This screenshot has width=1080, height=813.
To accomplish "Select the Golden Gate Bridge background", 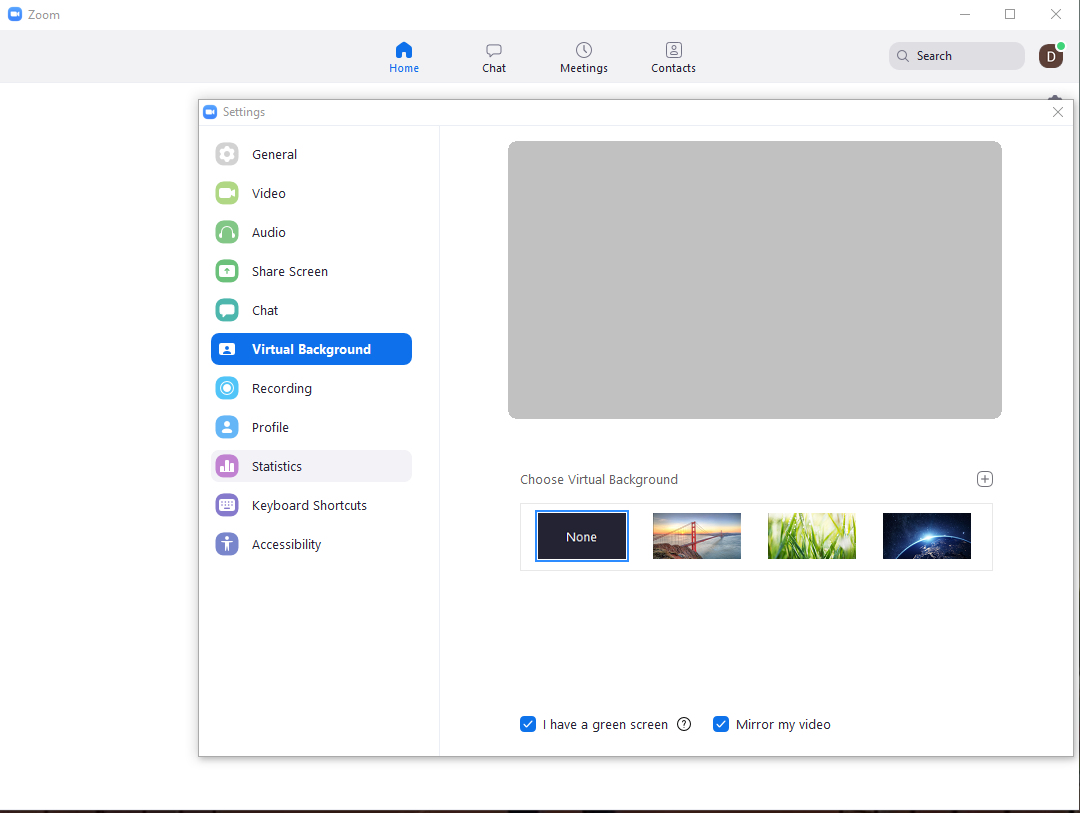I will (697, 536).
